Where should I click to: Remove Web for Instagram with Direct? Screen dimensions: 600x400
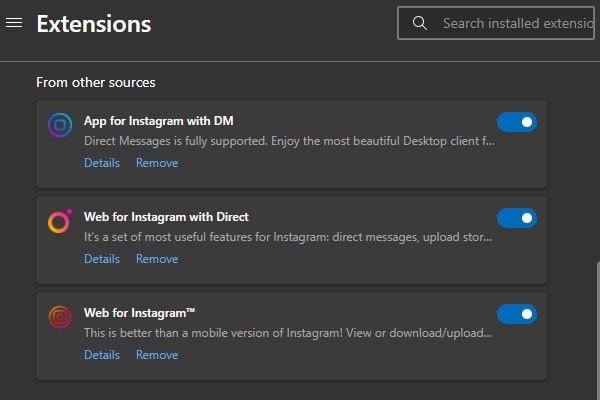[x=157, y=259]
